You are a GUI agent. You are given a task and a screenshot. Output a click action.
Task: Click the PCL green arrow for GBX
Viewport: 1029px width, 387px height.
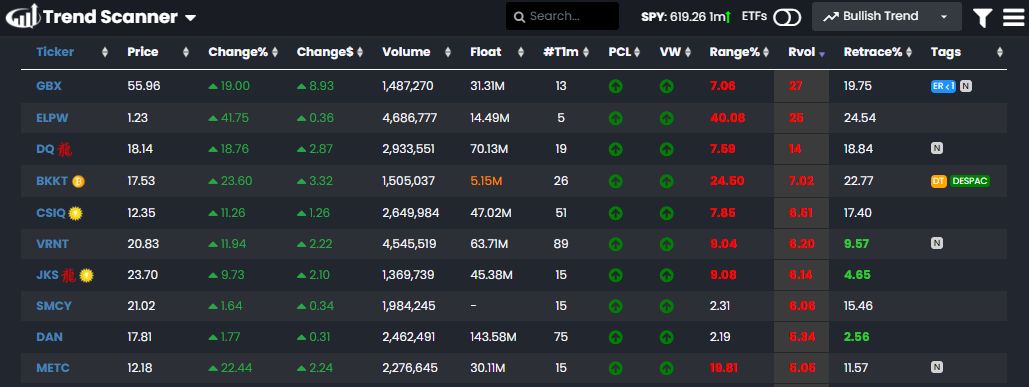click(x=616, y=86)
